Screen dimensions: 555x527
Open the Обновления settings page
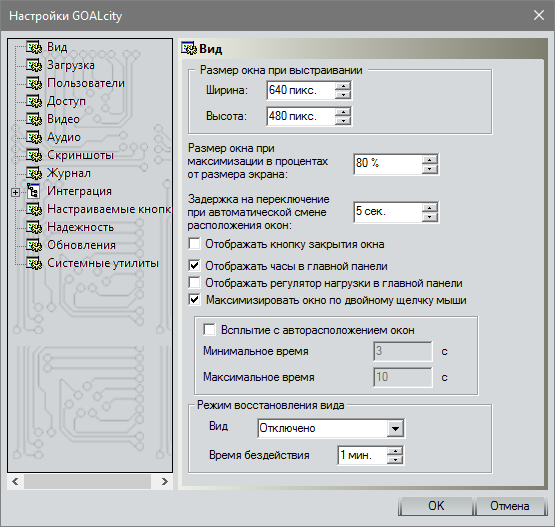pos(81,246)
